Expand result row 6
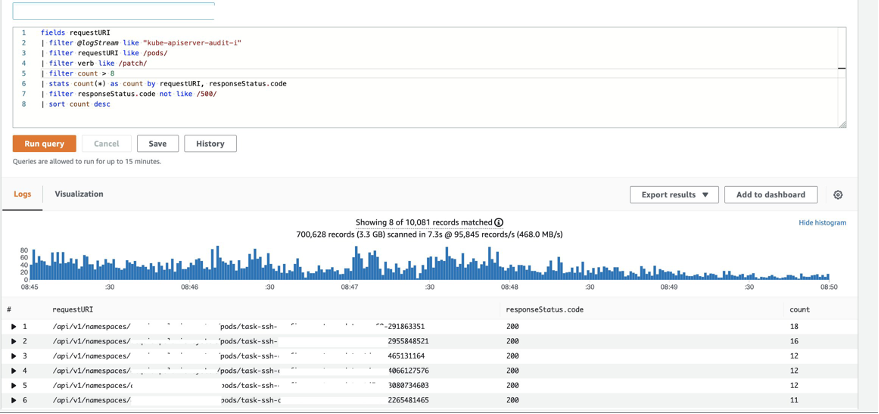The image size is (879, 414). coord(14,400)
